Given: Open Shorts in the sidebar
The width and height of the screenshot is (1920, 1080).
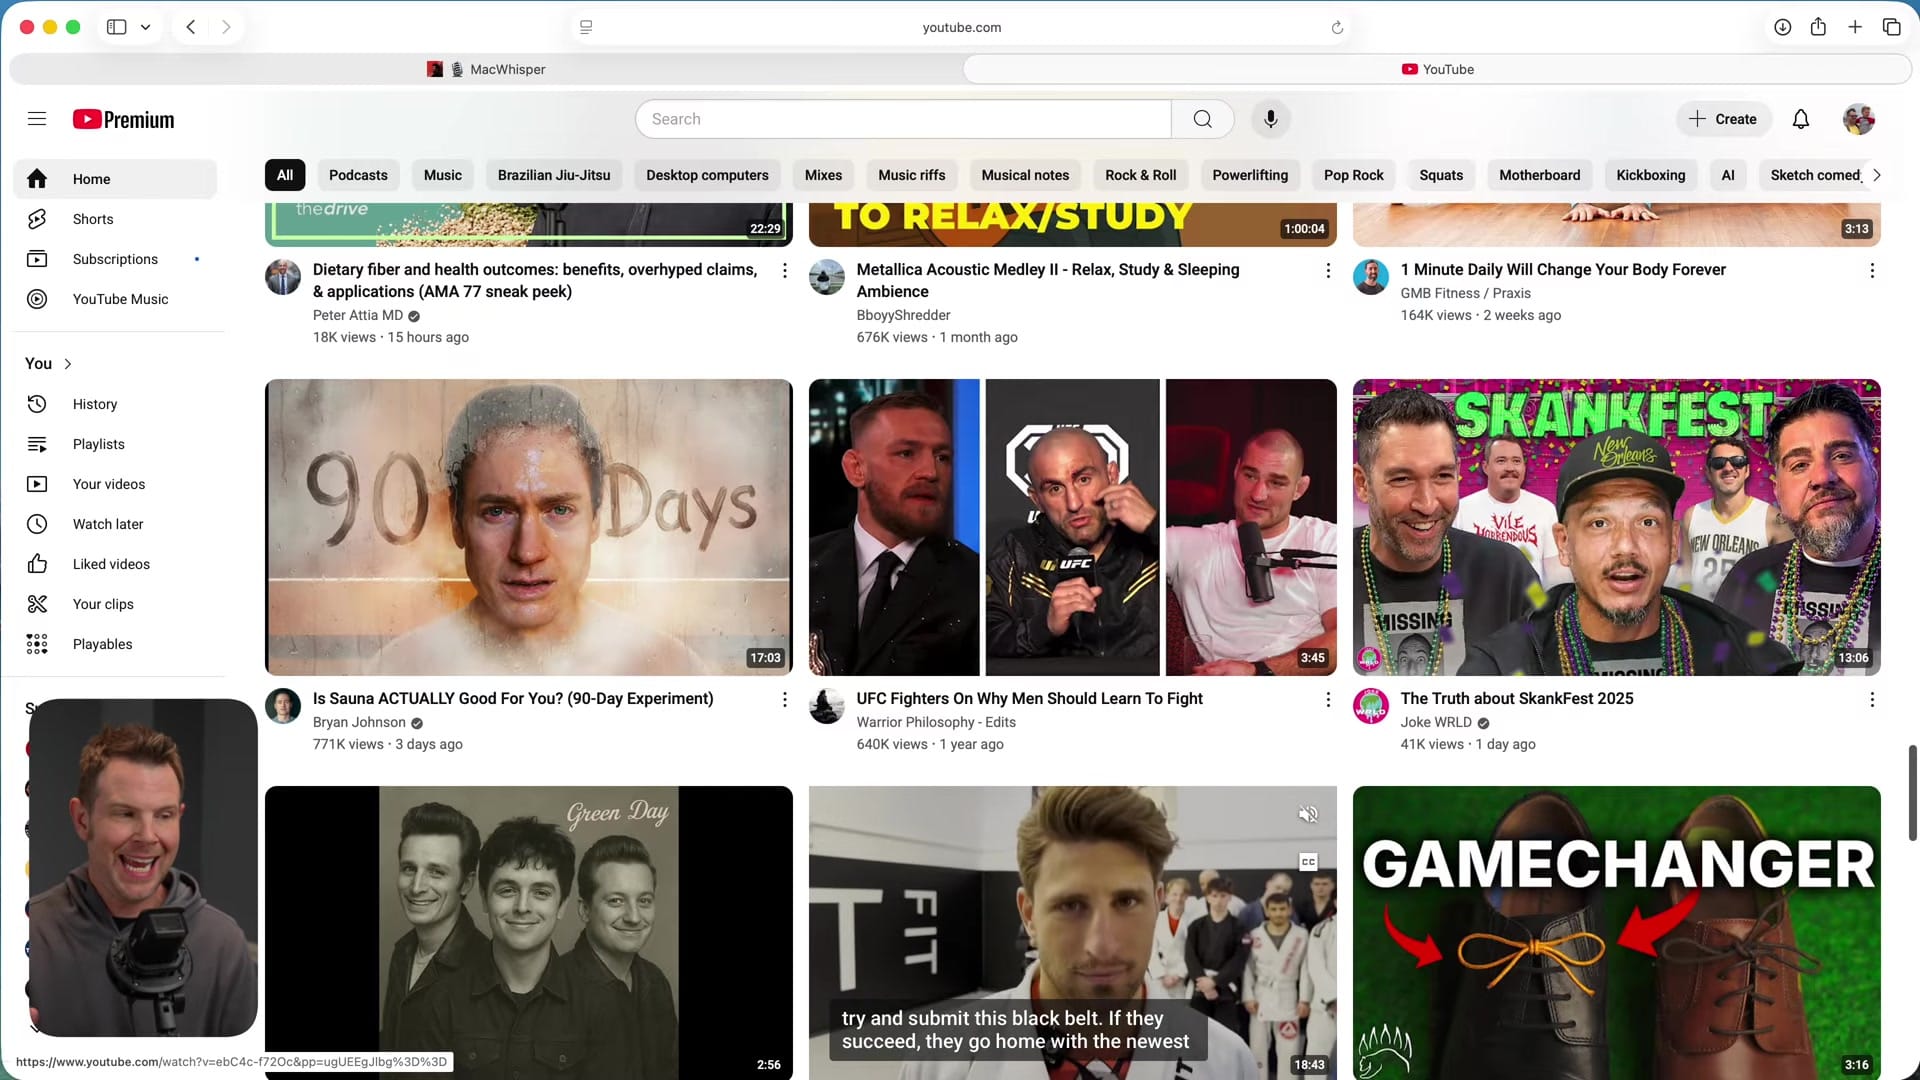Looking at the screenshot, I should (115, 219).
